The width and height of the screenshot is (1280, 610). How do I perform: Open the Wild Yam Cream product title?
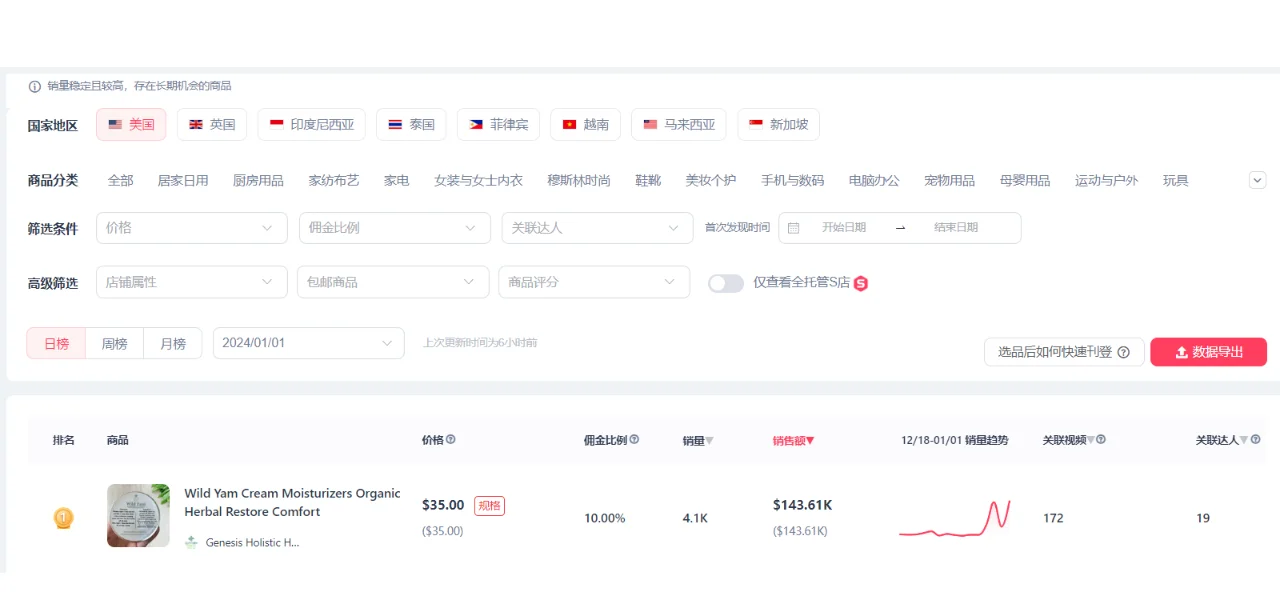coord(292,502)
